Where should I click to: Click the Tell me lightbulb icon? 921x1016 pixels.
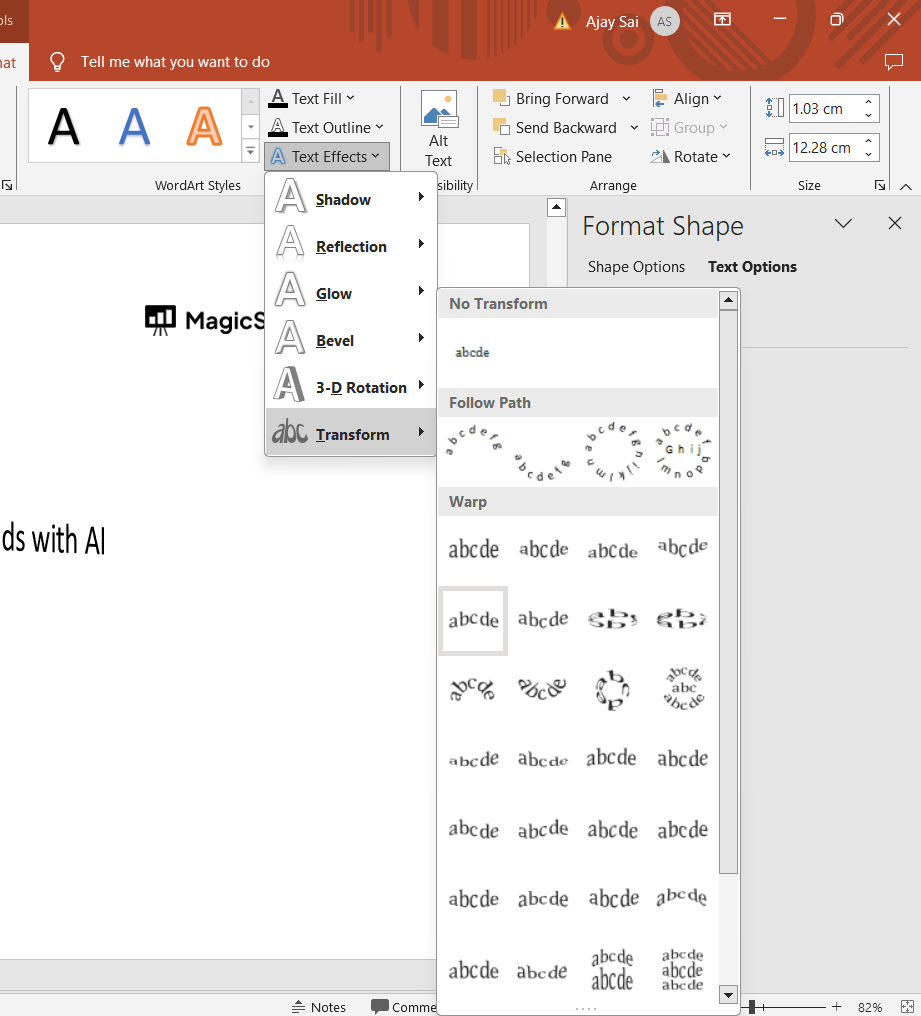(x=58, y=62)
